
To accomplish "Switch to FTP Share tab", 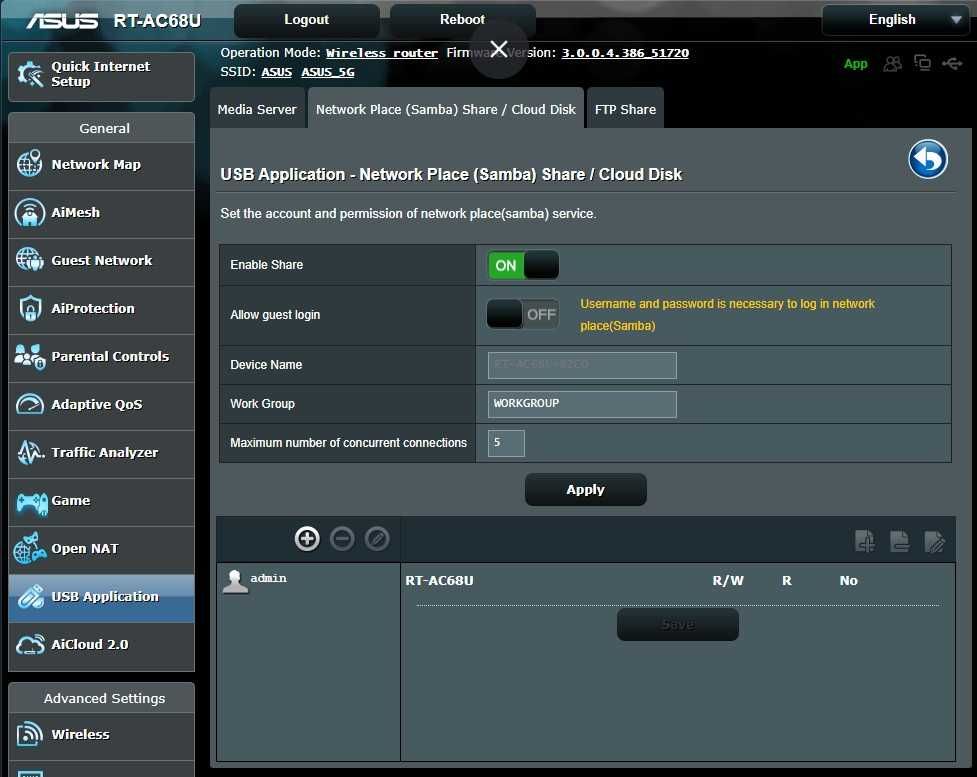I will tap(625, 110).
